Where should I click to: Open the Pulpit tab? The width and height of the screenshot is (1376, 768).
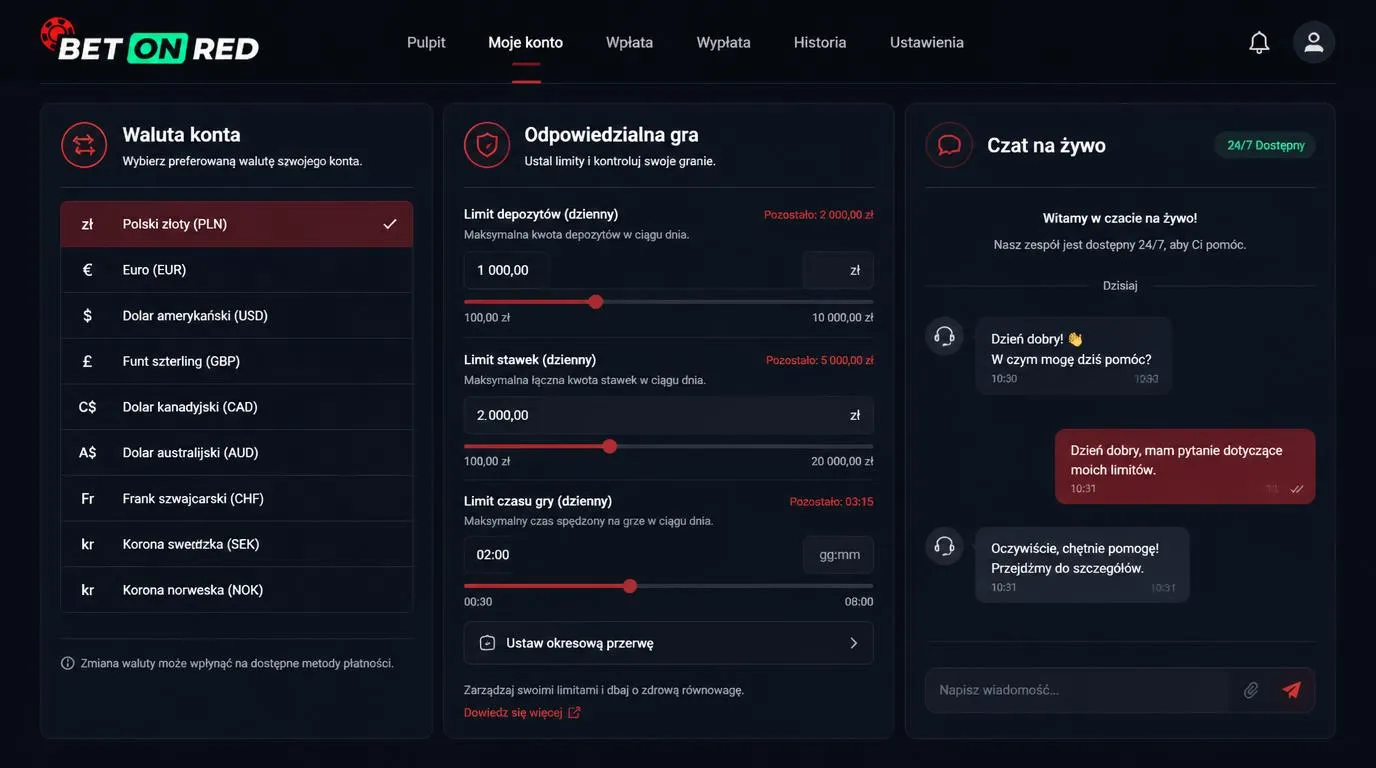426,42
